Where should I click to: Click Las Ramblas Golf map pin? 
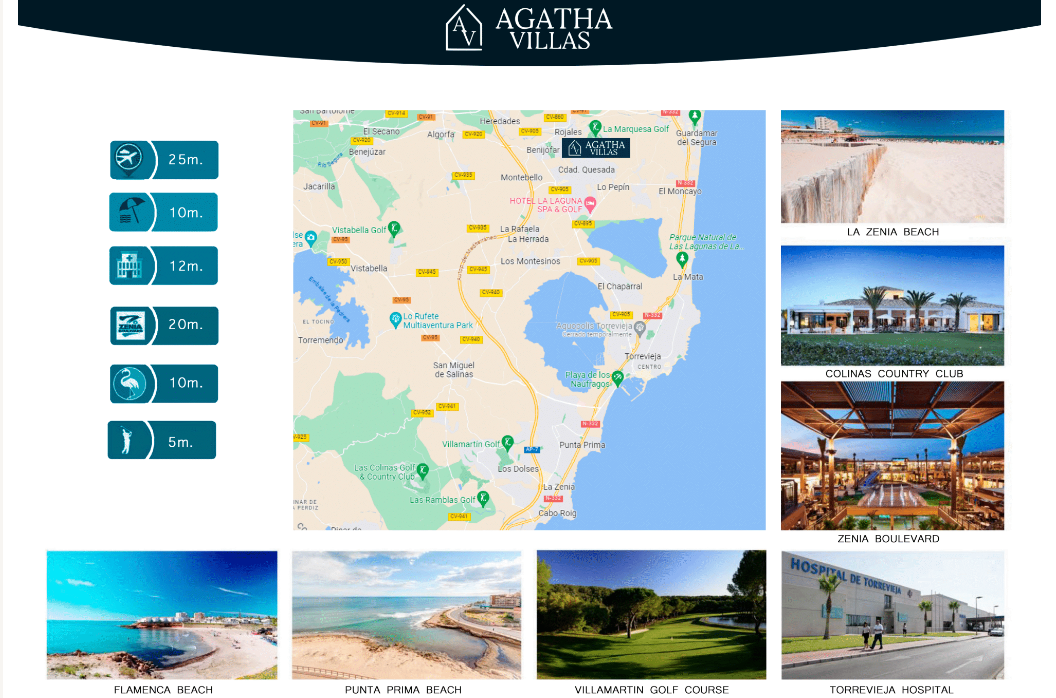pyautogui.click(x=483, y=499)
